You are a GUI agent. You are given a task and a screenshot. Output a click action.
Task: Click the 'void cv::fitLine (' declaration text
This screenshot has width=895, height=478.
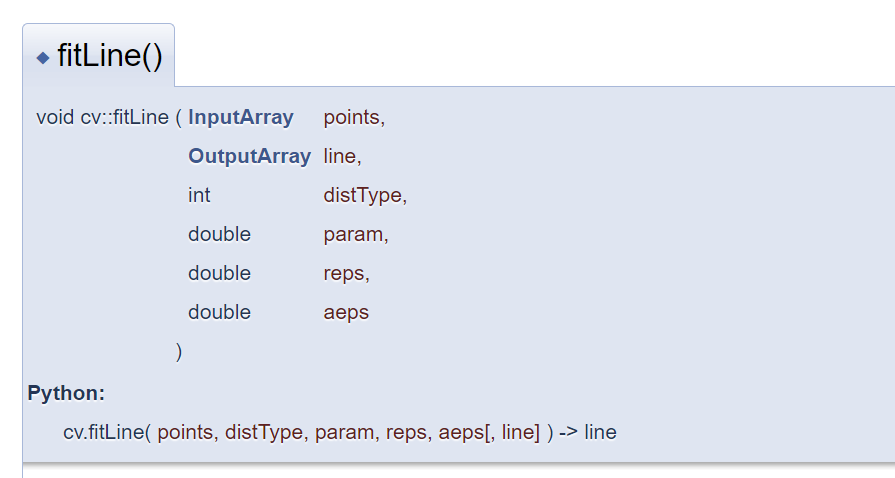coord(108,117)
